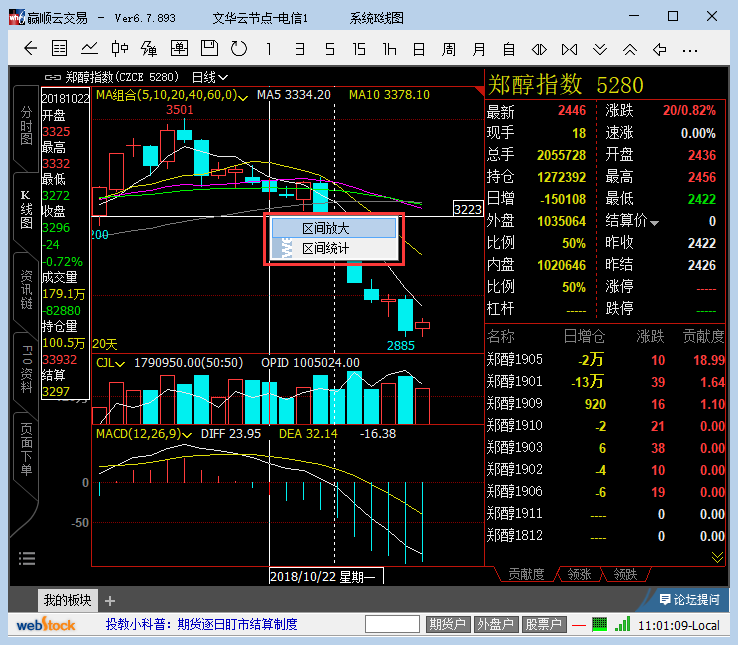
Task: Select 区间统计 from context menu
Action: pos(325,248)
